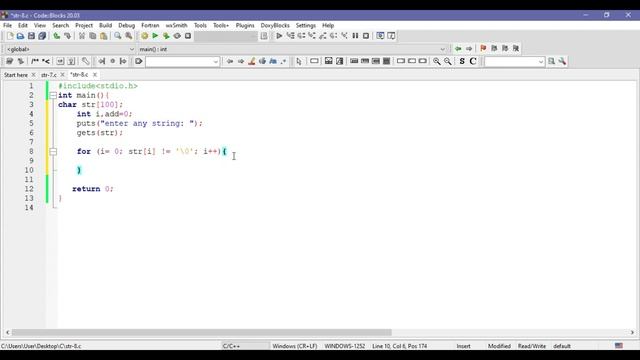Open the Debug menu

pyautogui.click(x=127, y=25)
